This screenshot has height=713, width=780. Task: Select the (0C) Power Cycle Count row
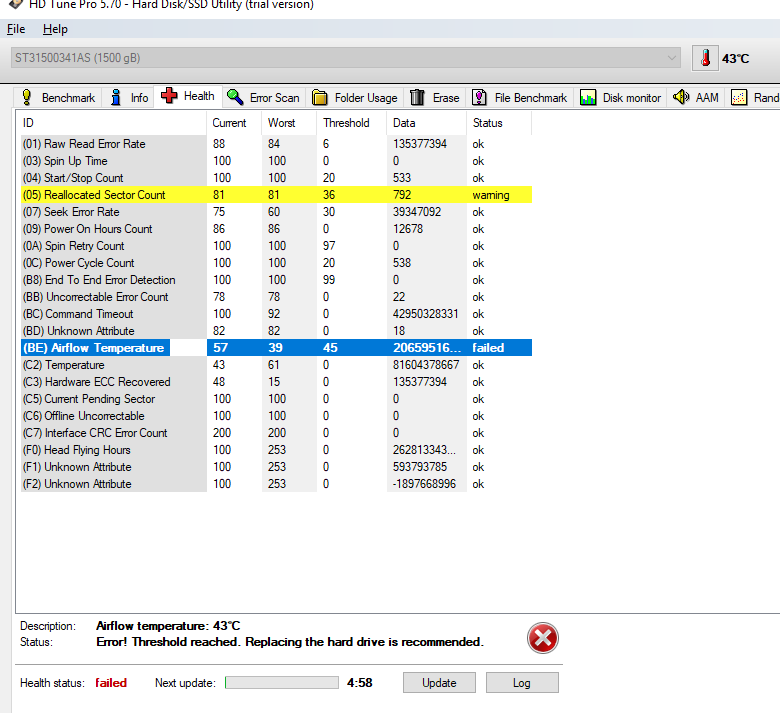(x=277, y=263)
